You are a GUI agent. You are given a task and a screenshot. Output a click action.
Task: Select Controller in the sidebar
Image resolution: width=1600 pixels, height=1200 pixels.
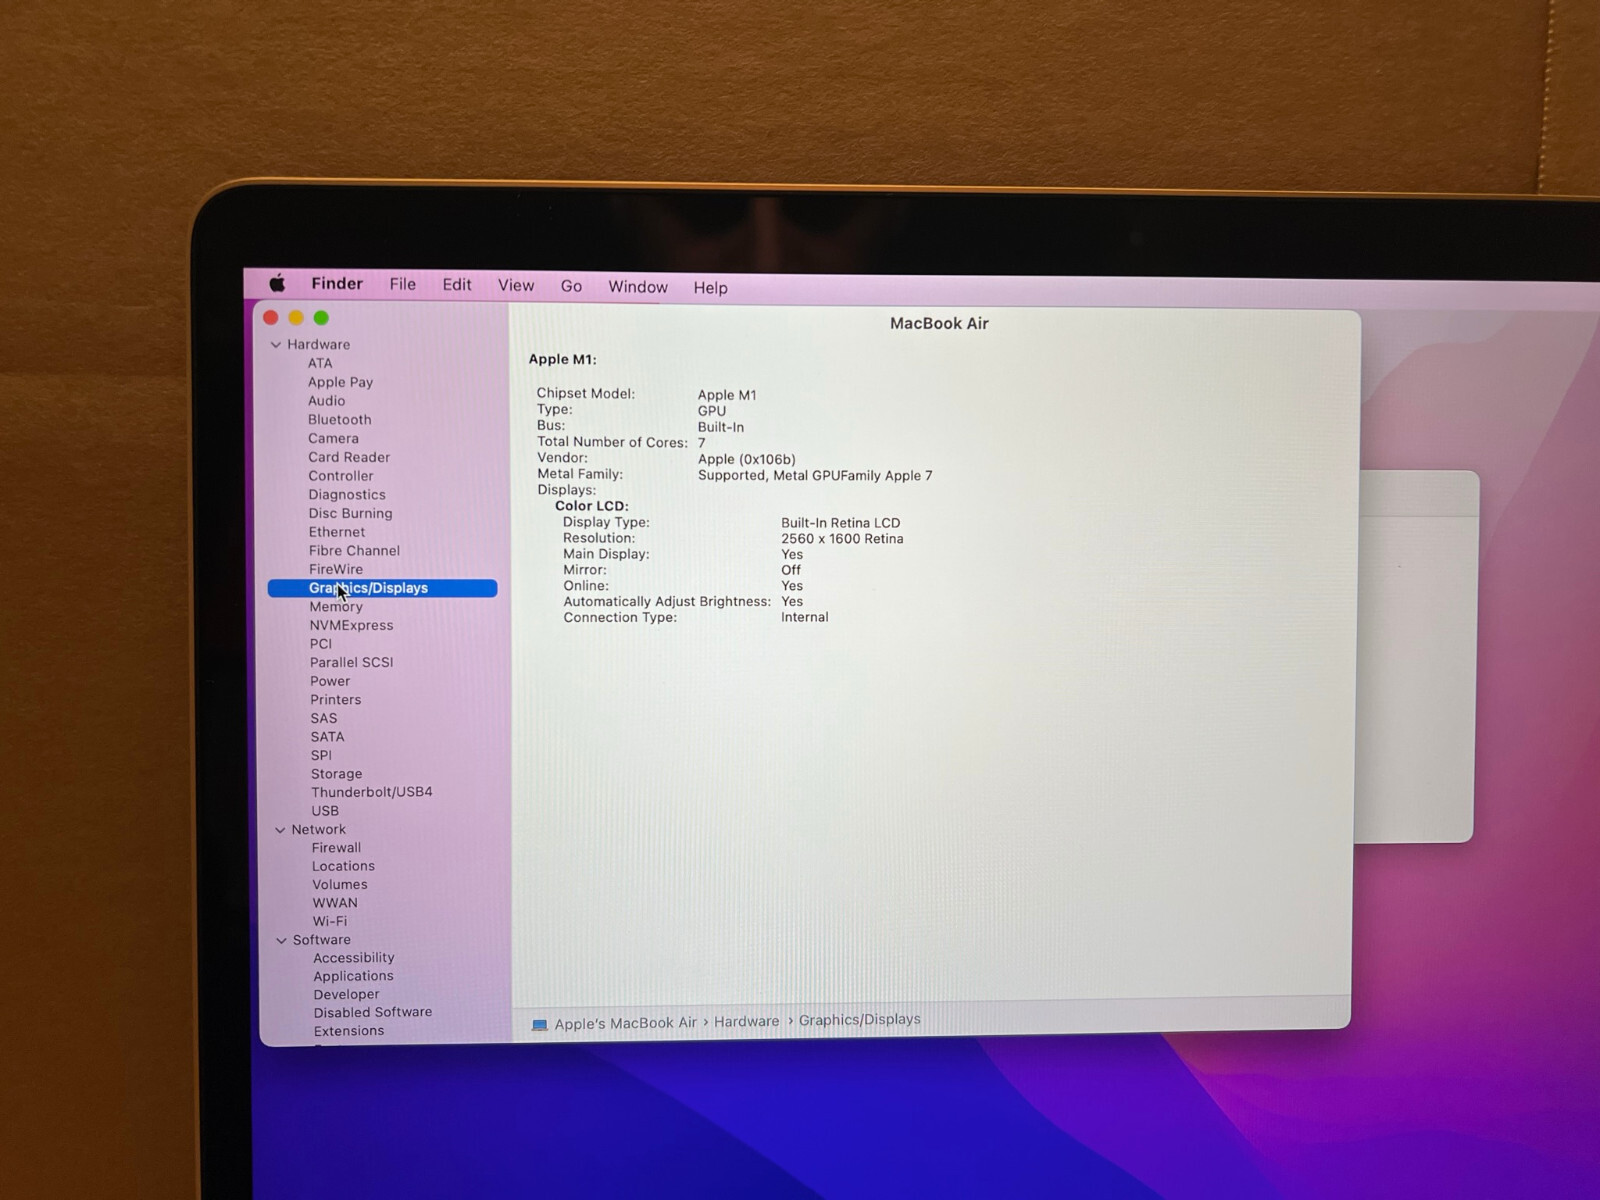point(341,476)
